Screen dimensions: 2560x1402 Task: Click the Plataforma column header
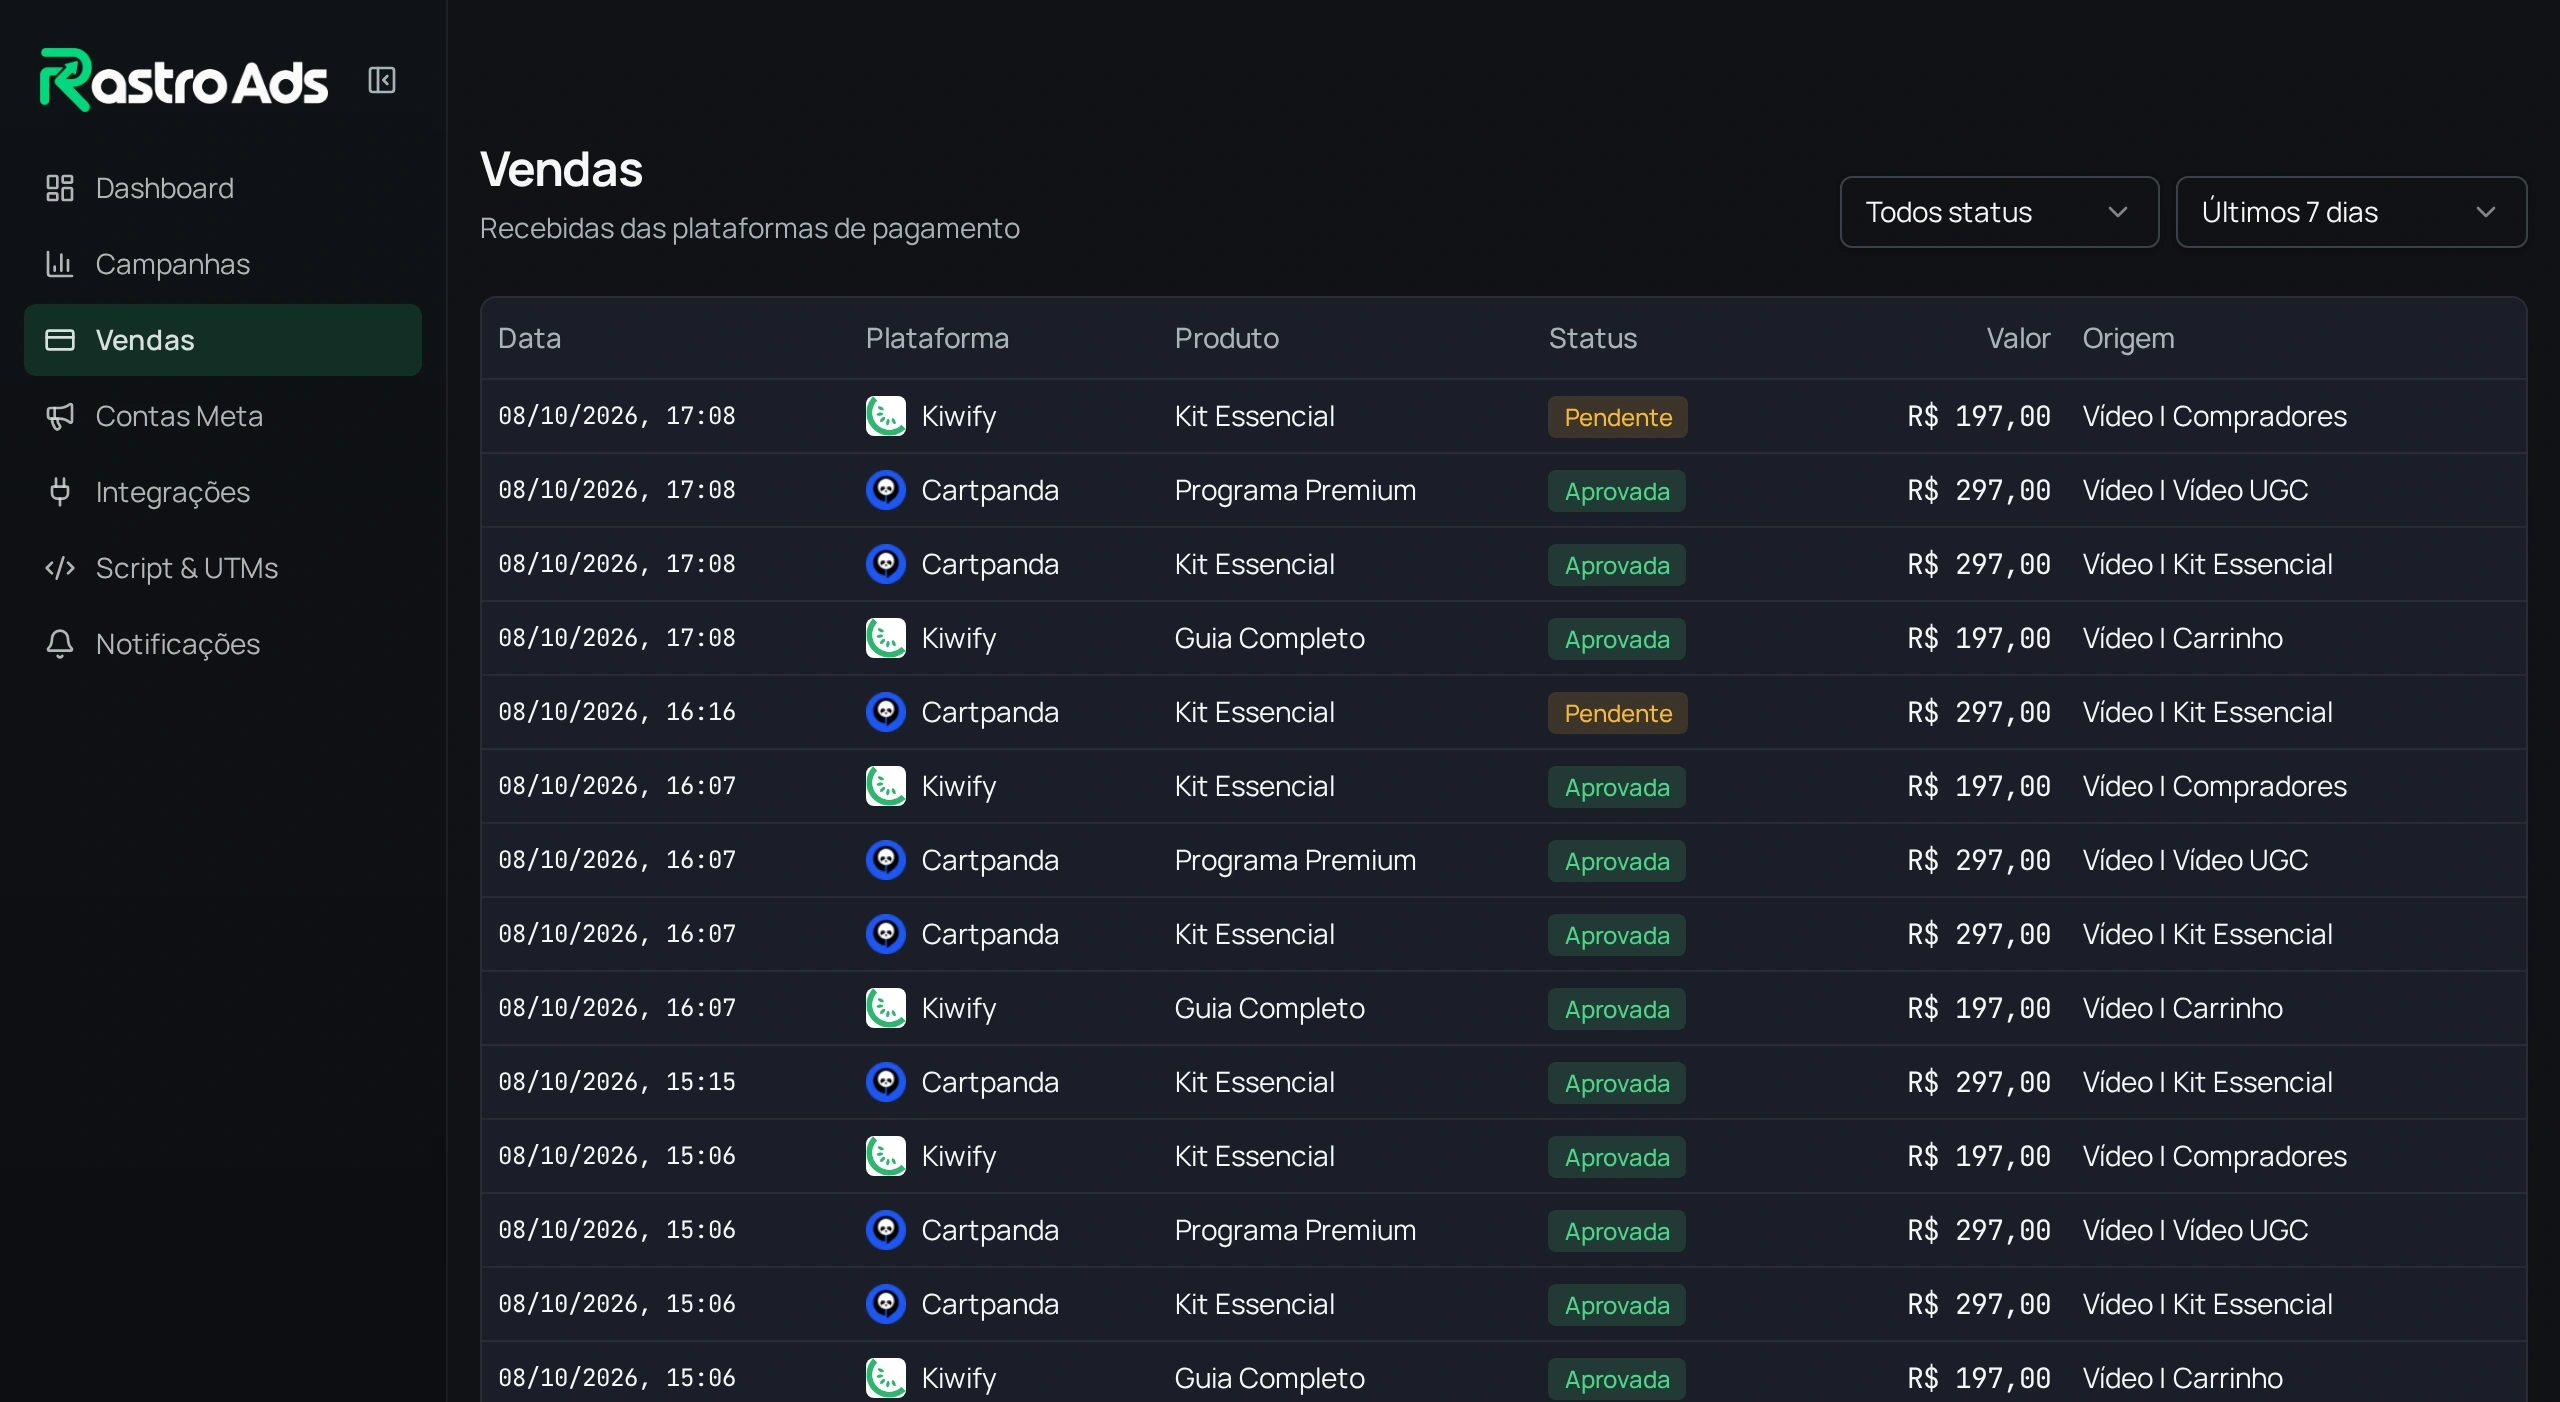(x=937, y=338)
